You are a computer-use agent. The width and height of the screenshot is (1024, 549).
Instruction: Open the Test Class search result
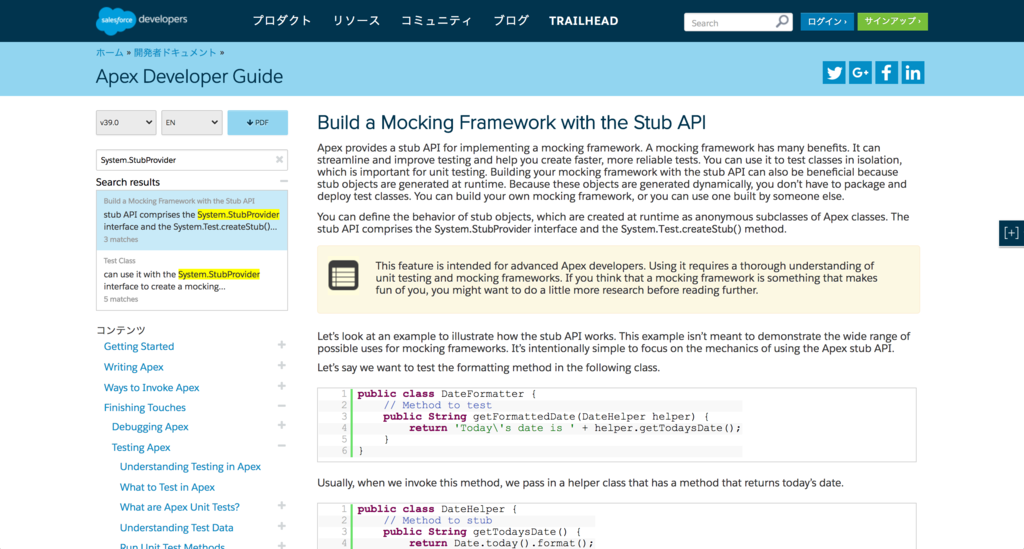pyautogui.click(x=191, y=280)
